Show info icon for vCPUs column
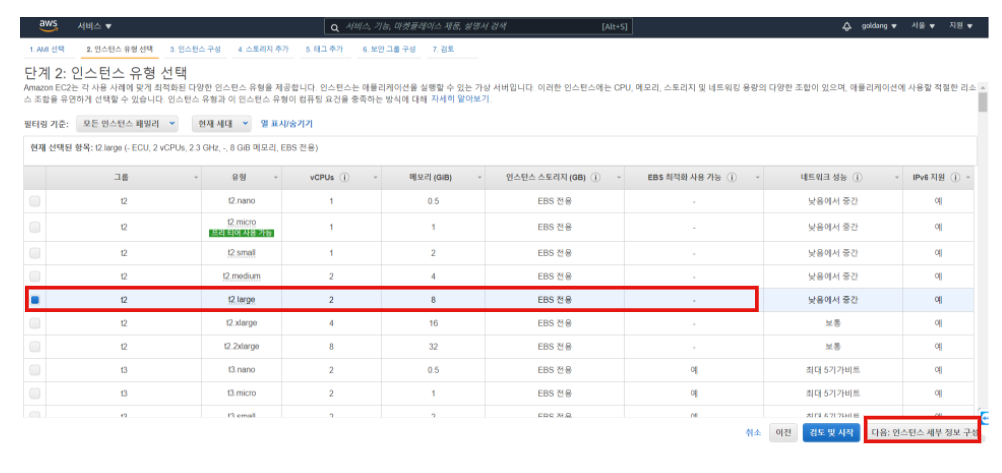 344,178
